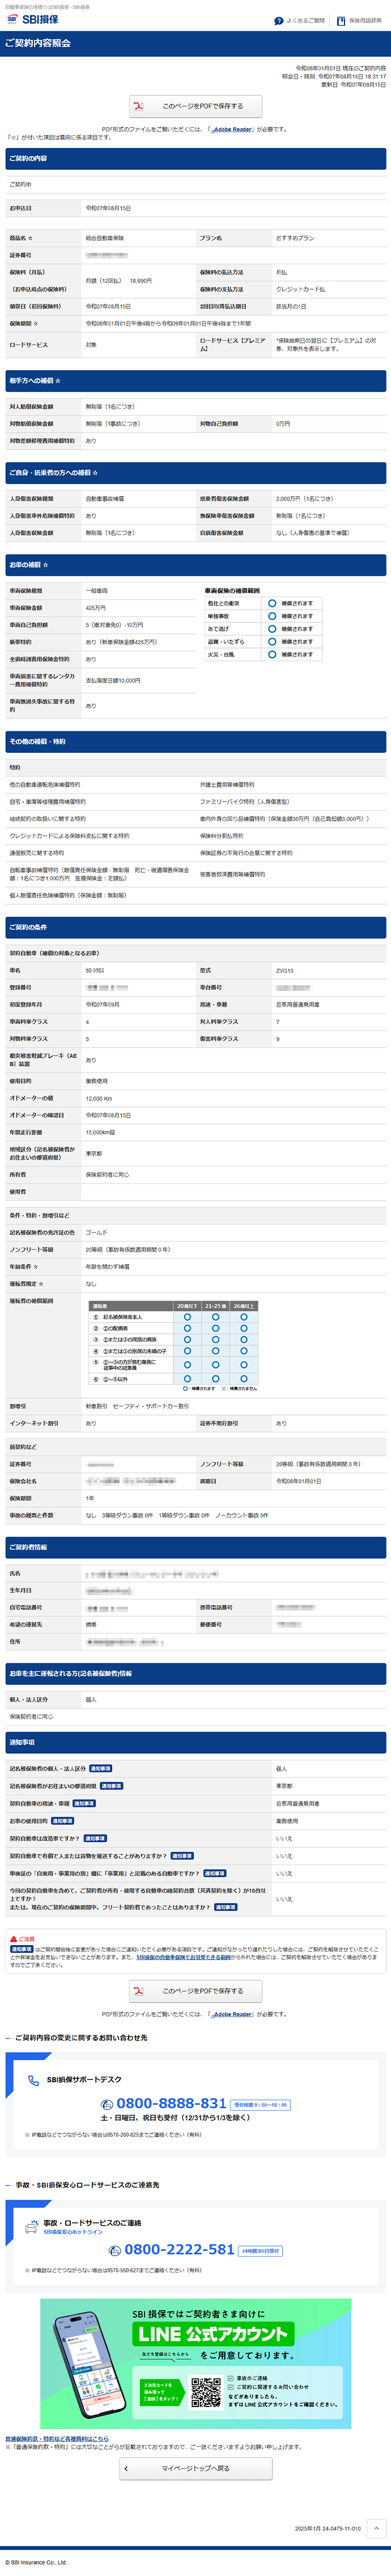Click top このページをPDFで保存する button
This screenshot has height=2576, width=391.
[196, 106]
